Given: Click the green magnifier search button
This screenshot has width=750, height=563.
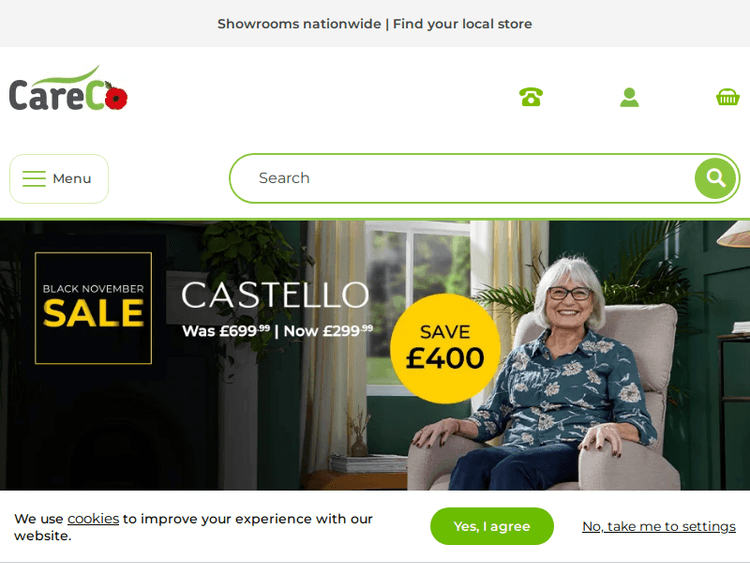Looking at the screenshot, I should (x=715, y=178).
